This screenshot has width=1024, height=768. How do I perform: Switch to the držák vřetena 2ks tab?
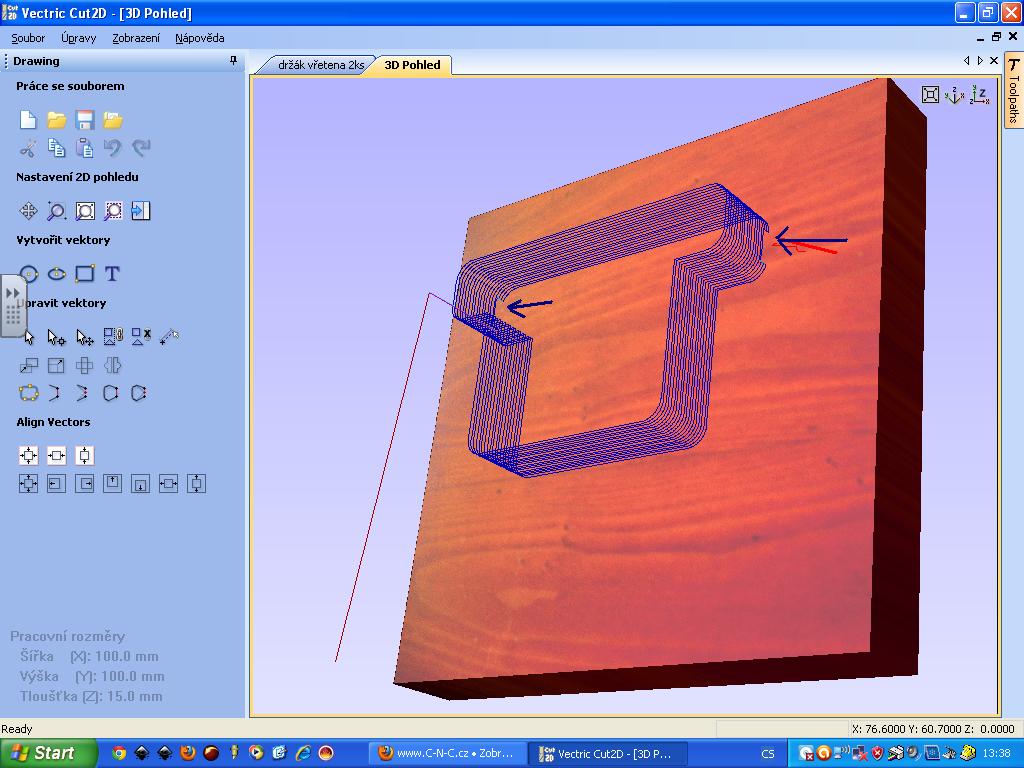click(x=314, y=65)
